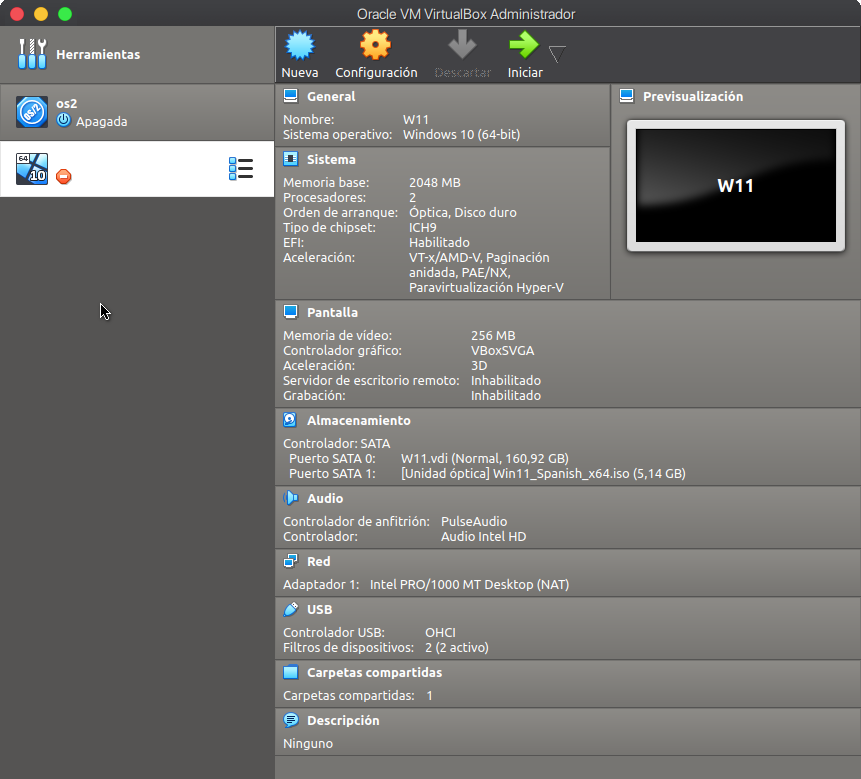Open the Herramientas tools icon

pyautogui.click(x=32, y=54)
